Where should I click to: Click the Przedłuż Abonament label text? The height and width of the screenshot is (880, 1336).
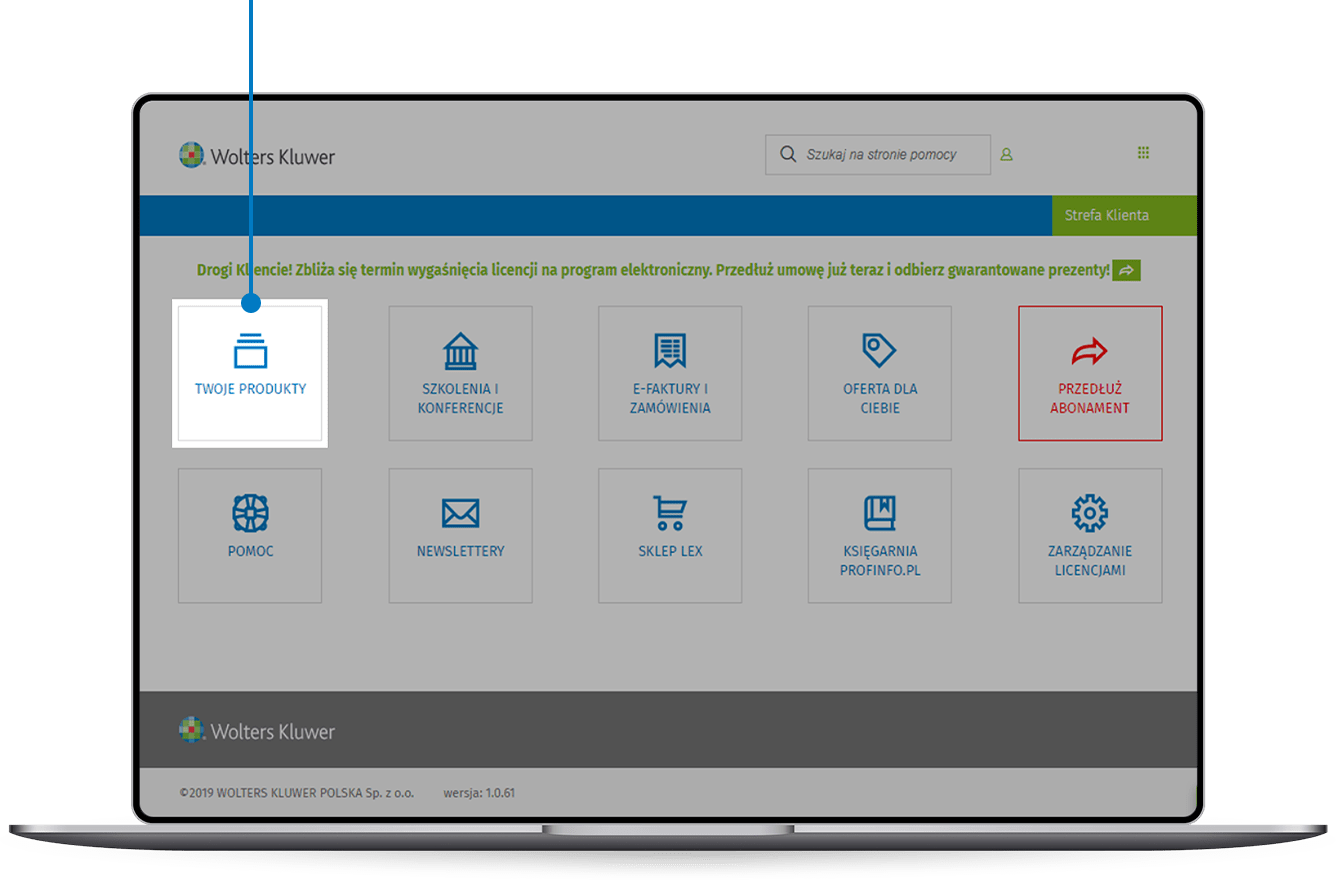[1090, 398]
